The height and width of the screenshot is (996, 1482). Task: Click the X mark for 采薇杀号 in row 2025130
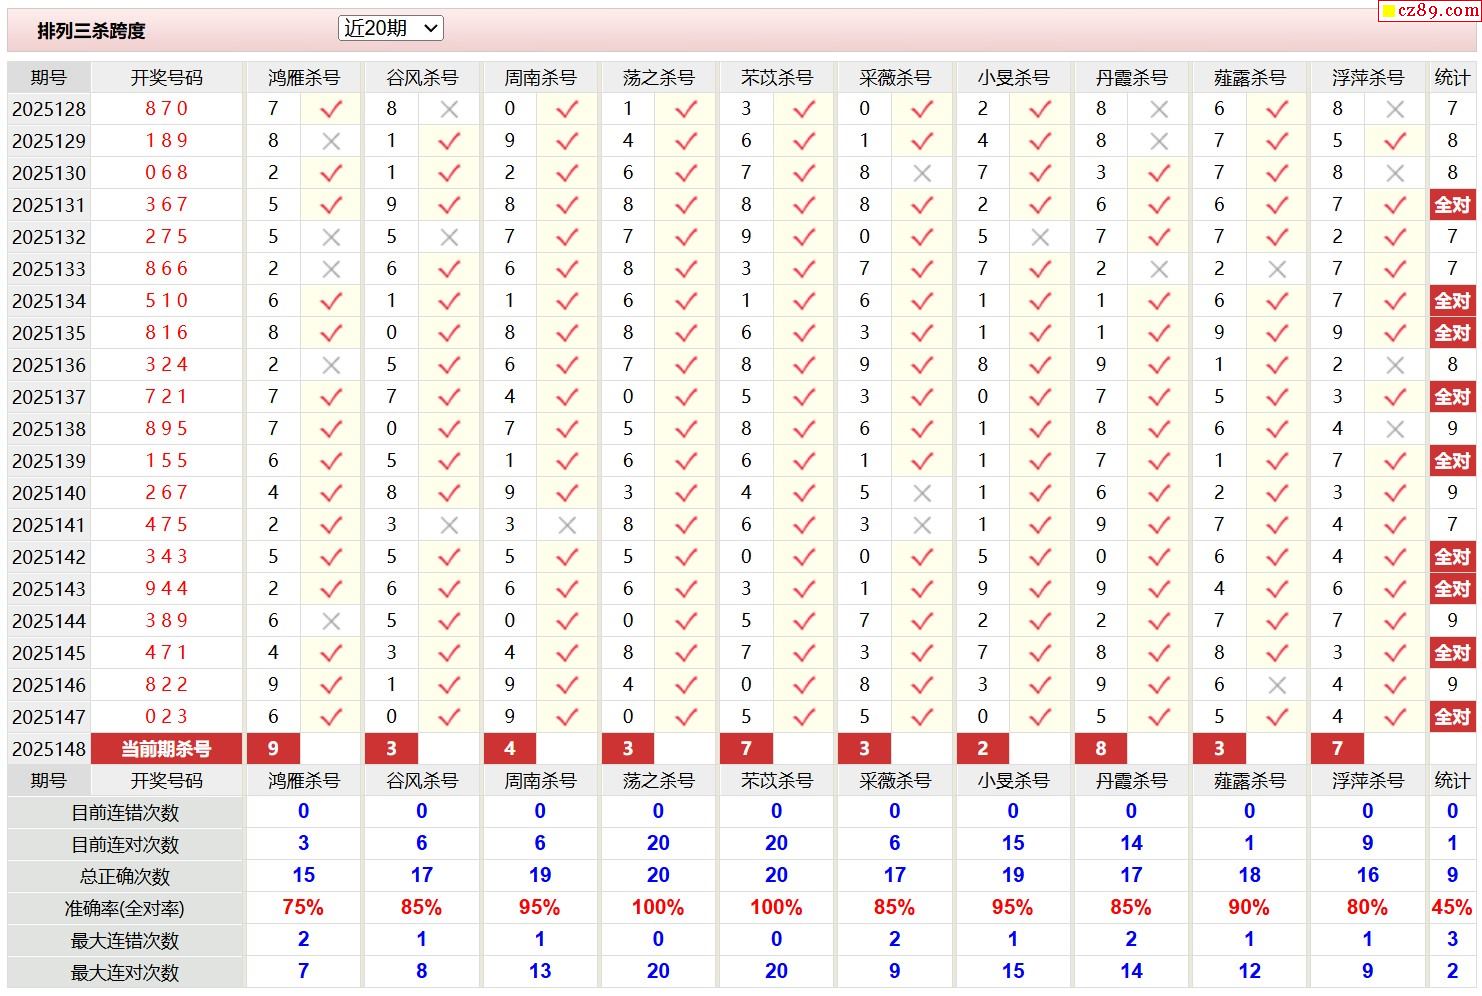(x=922, y=173)
